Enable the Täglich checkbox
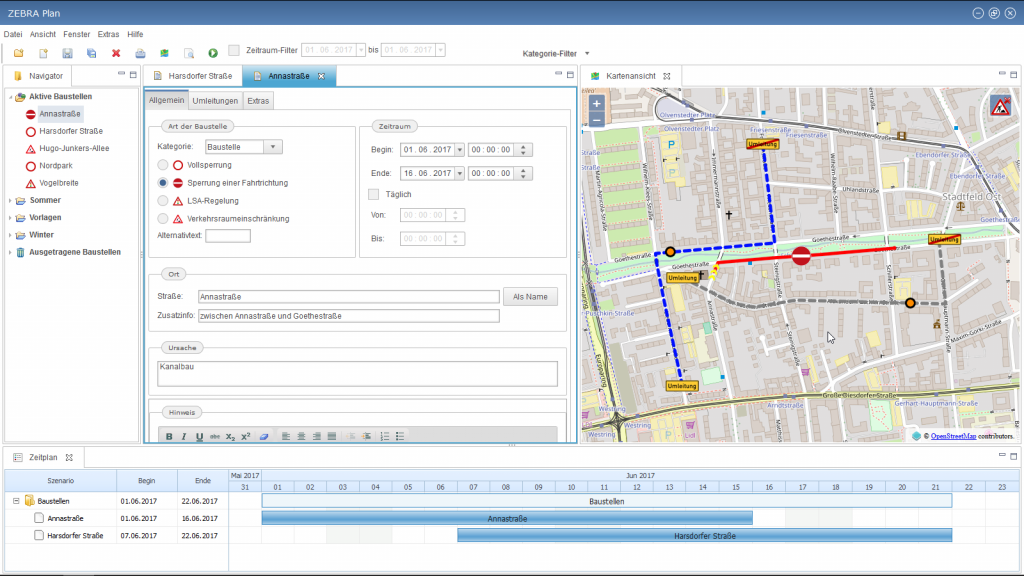The height and width of the screenshot is (576, 1024). point(374,194)
